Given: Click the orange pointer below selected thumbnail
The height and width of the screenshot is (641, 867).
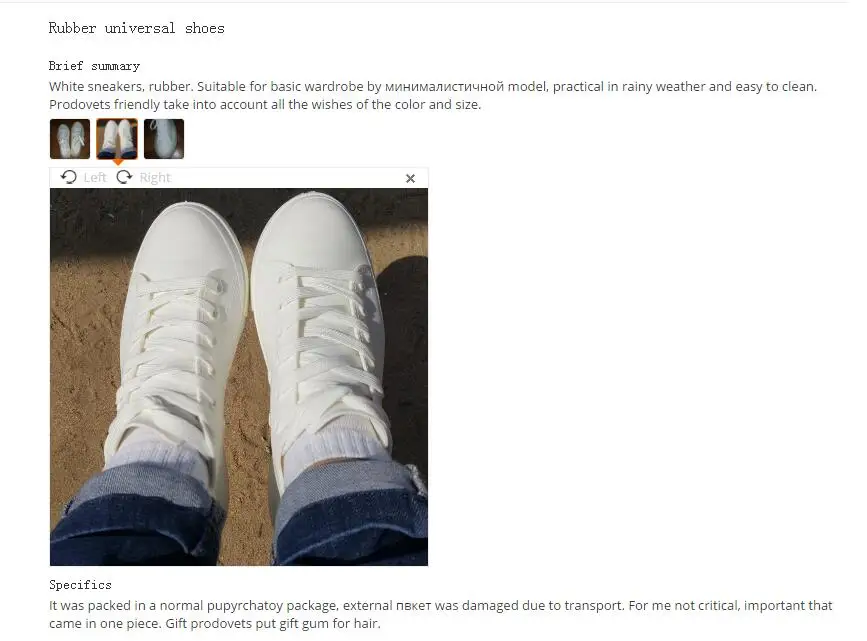Looking at the screenshot, I should click(x=118, y=163).
